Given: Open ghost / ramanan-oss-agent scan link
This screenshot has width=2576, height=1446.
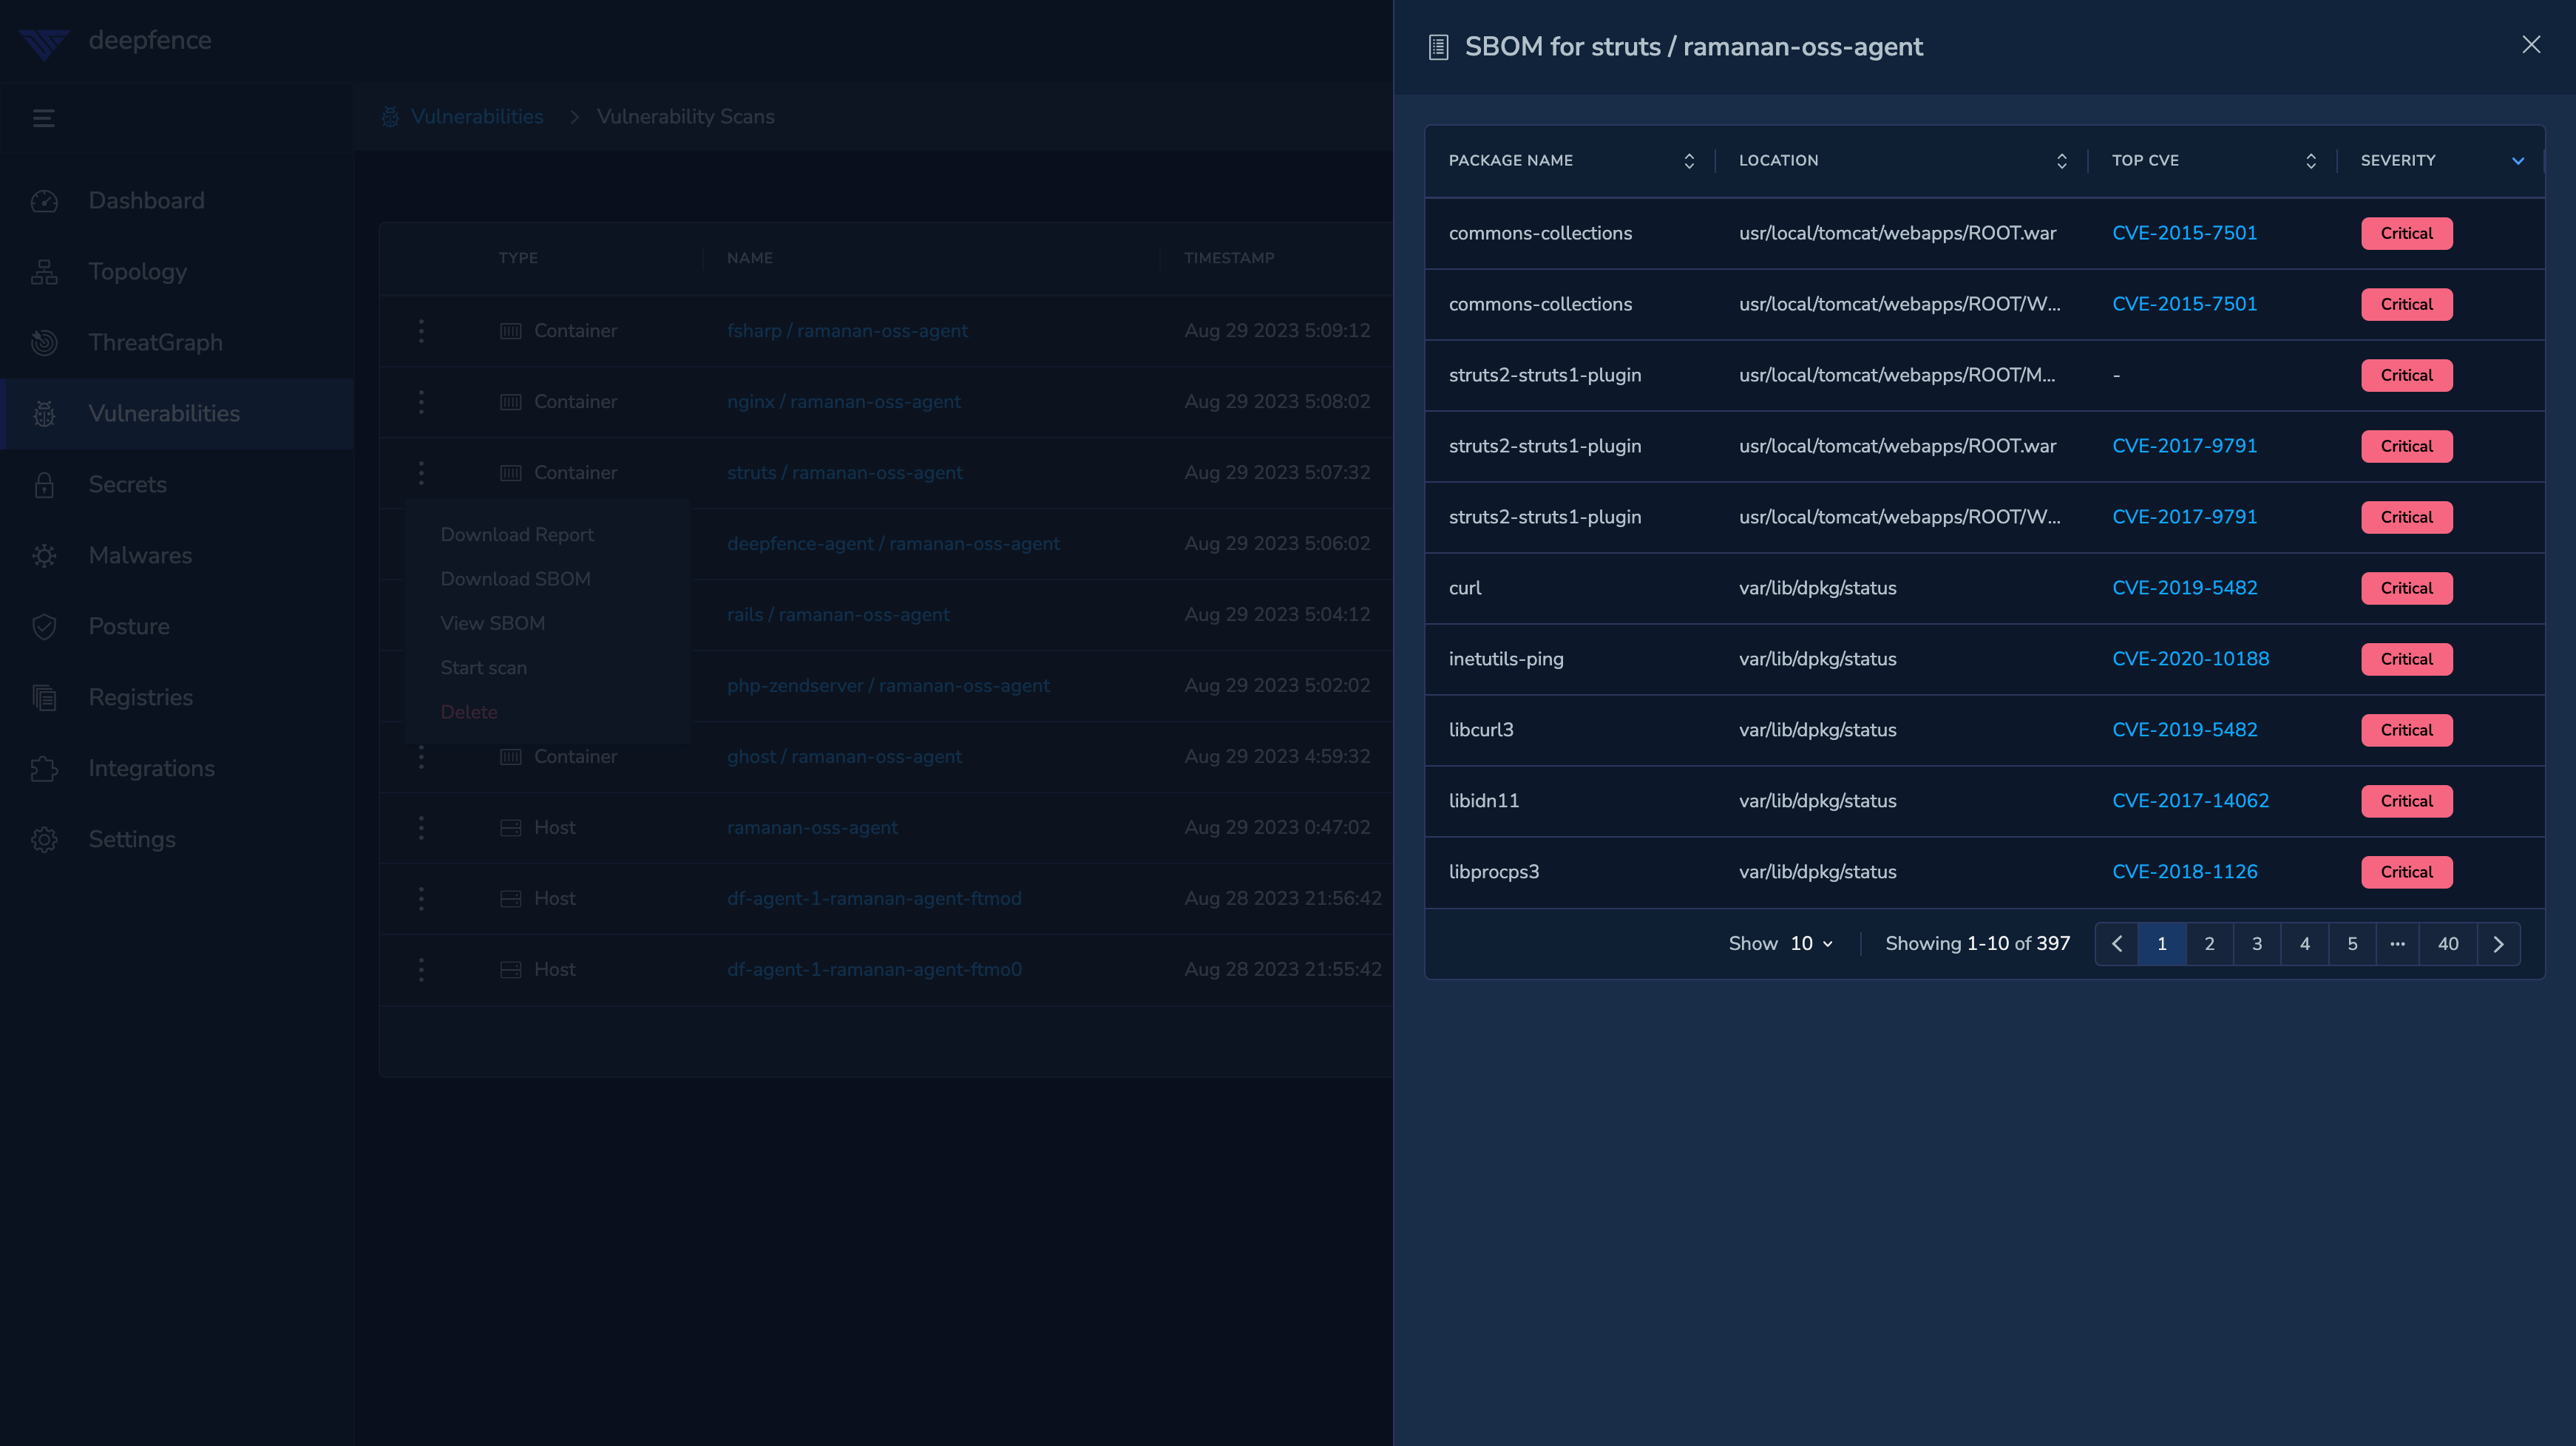Looking at the screenshot, I should click(x=844, y=756).
